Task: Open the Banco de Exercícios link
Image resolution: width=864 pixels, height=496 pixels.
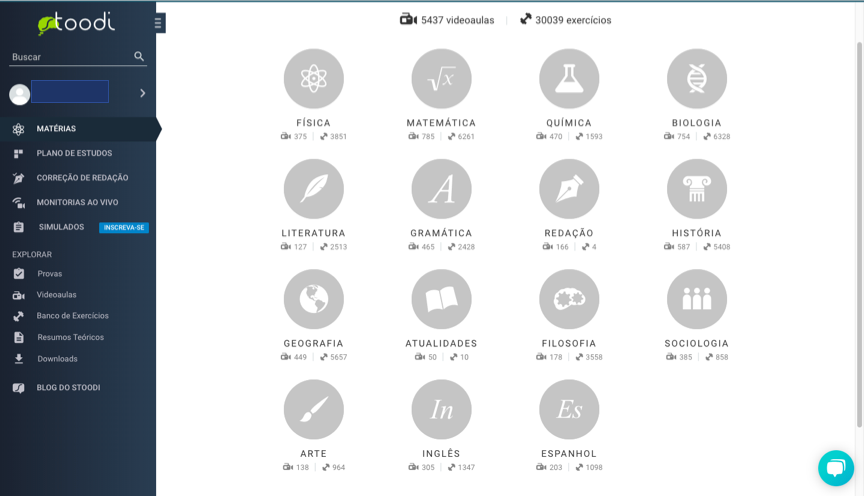Action: pos(72,316)
